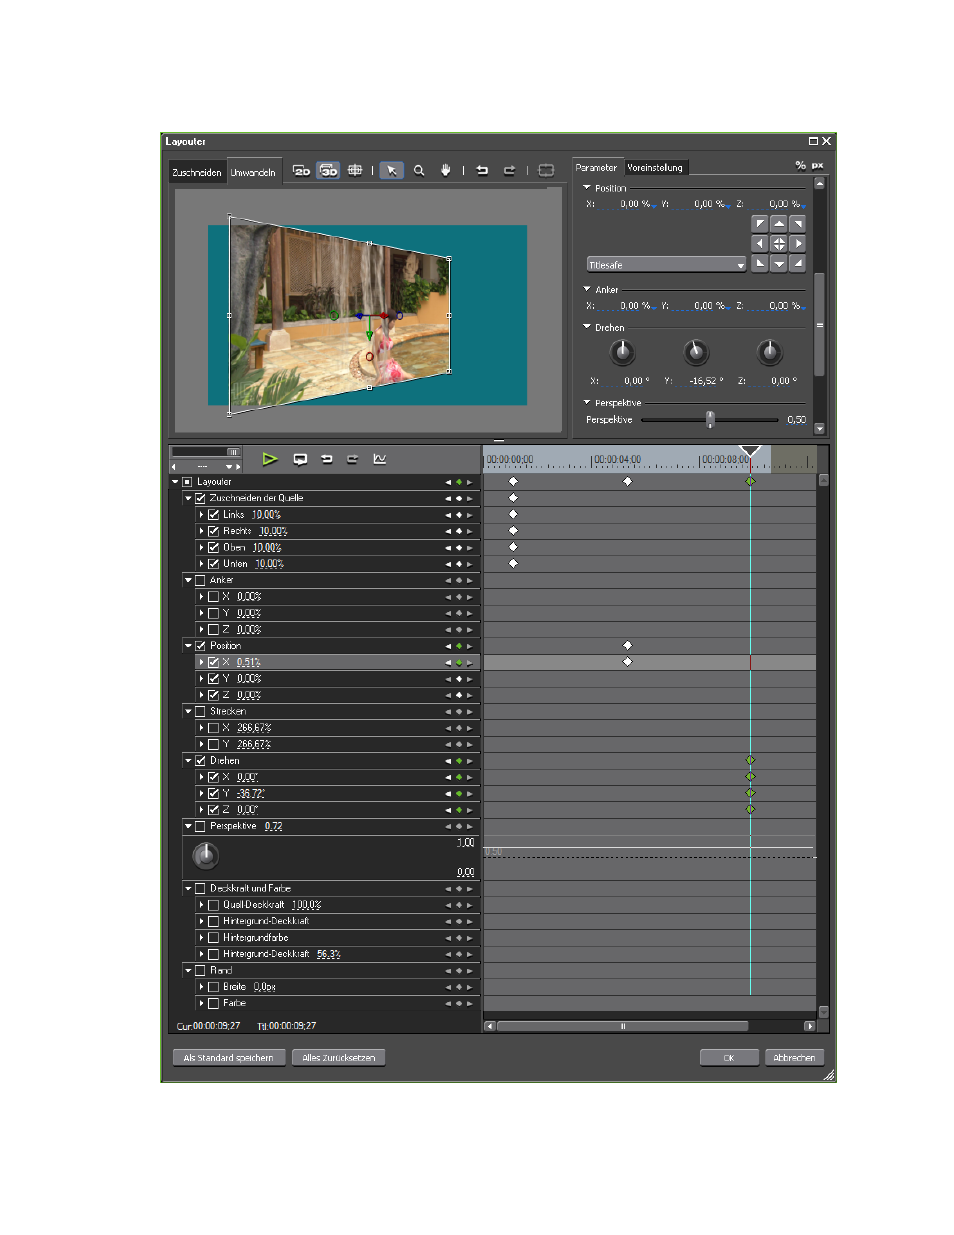
Task: Enable the Perspektive checkbox
Action: coord(200,827)
